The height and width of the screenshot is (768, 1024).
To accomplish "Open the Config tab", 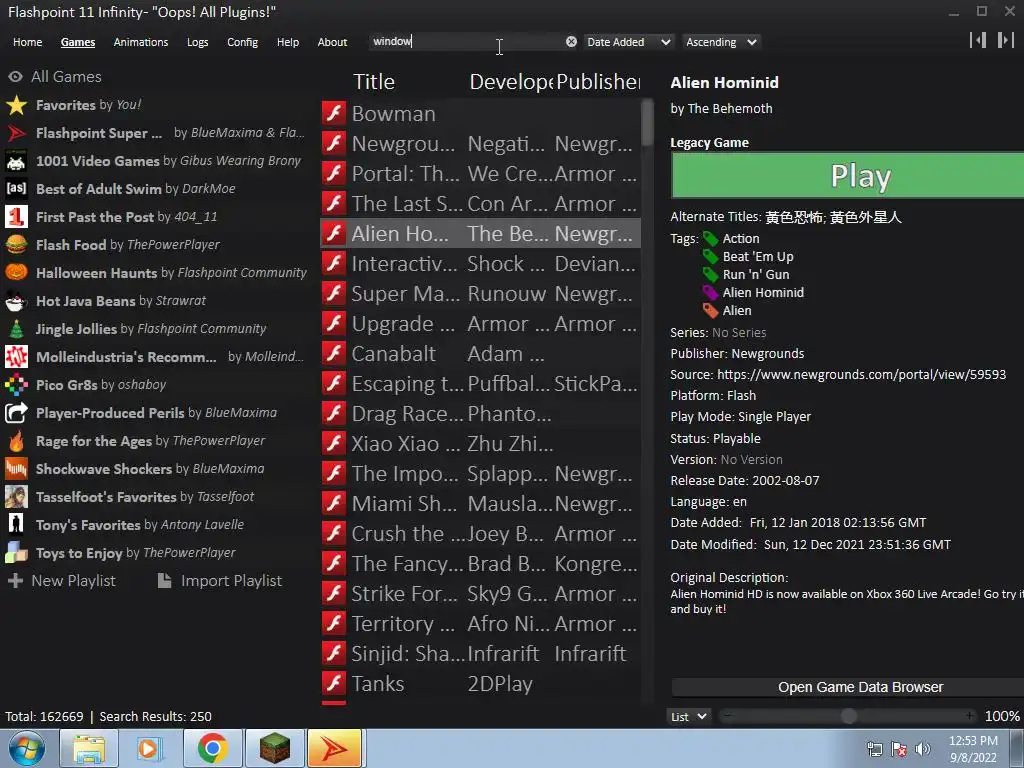I will click(242, 42).
